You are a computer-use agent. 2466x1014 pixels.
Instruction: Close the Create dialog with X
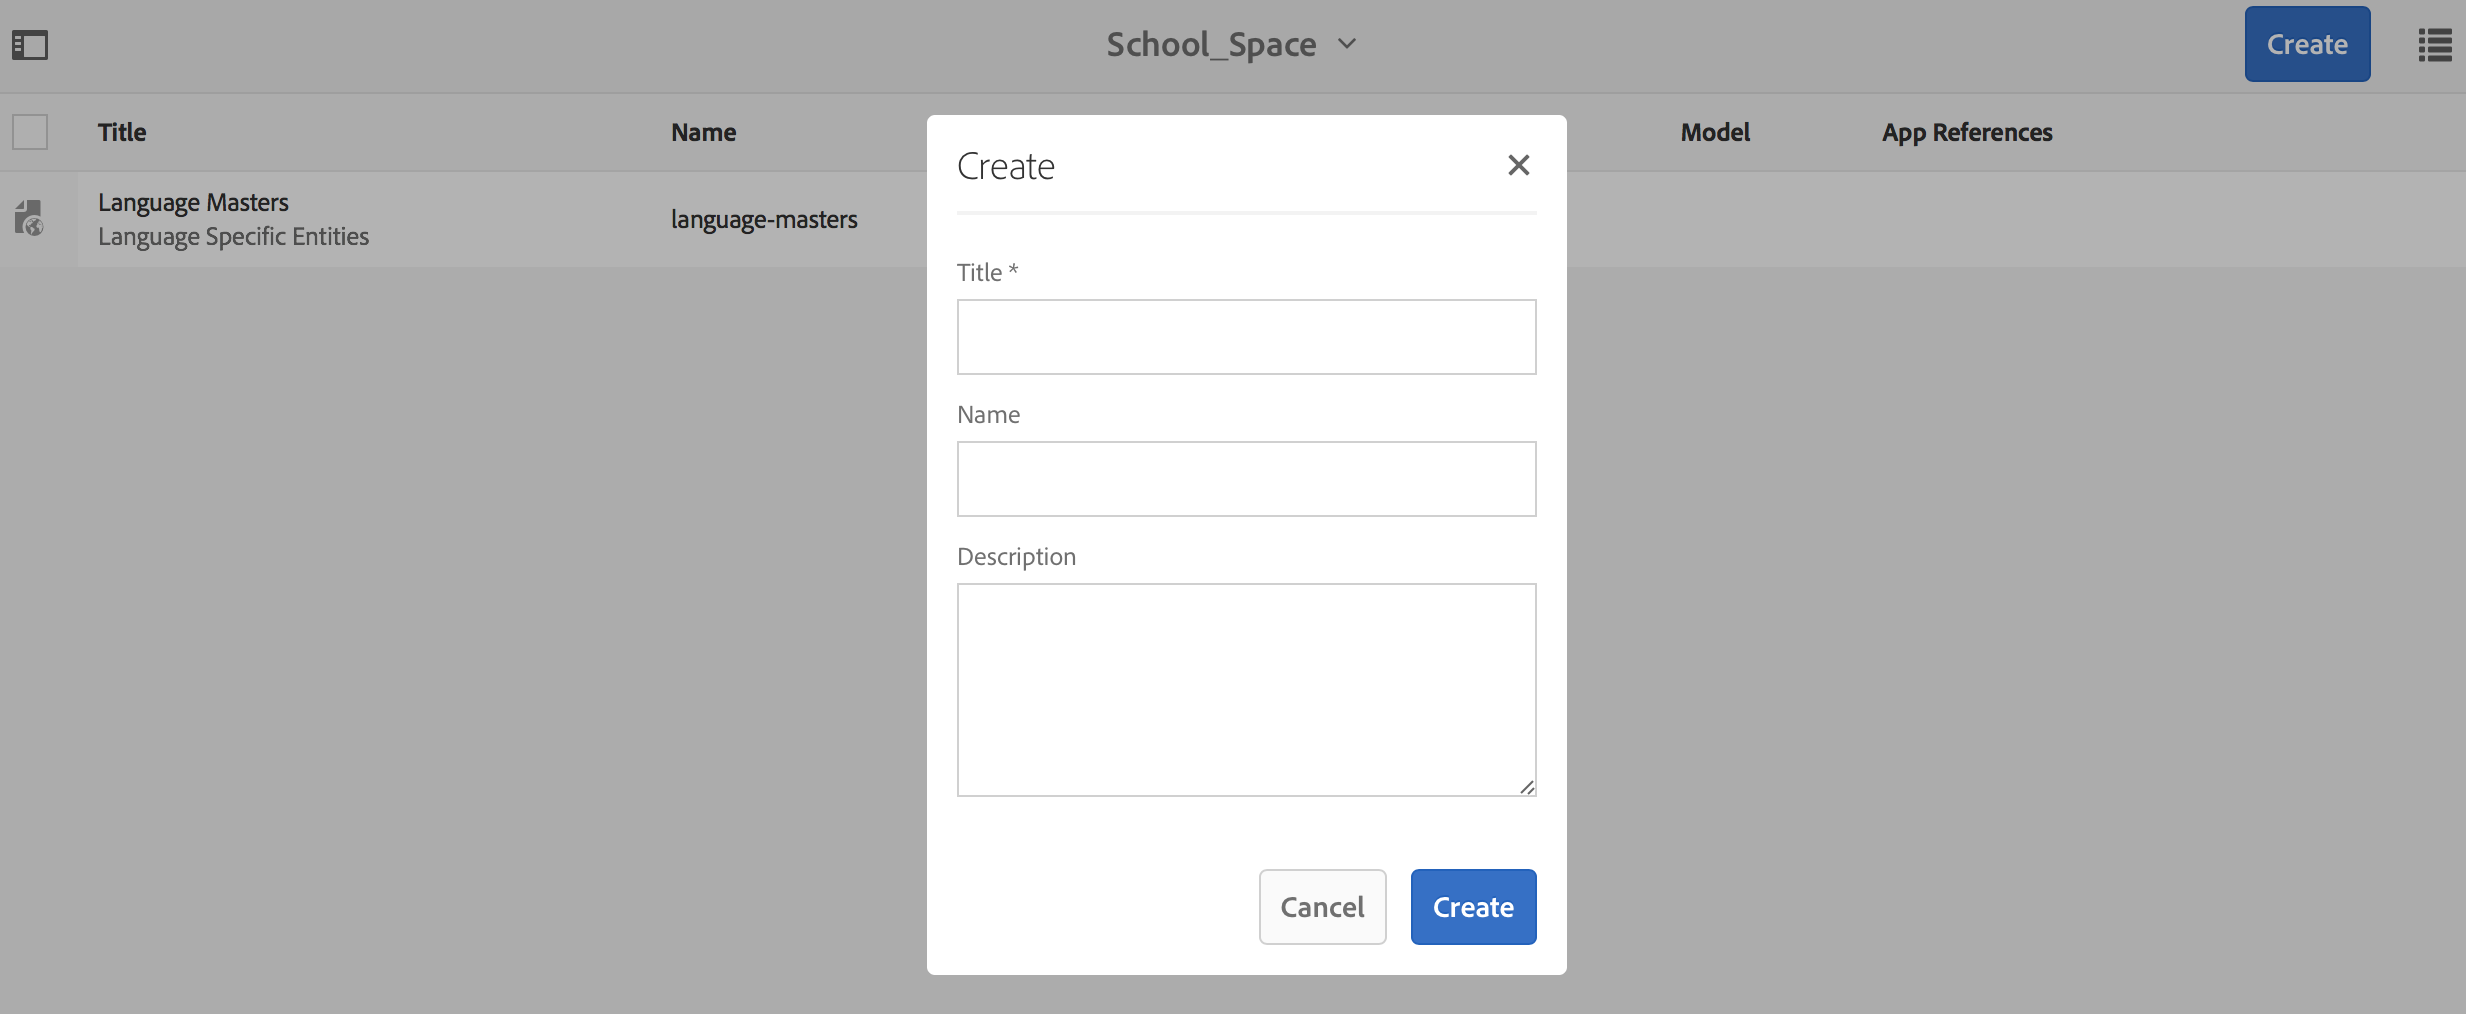[x=1518, y=165]
